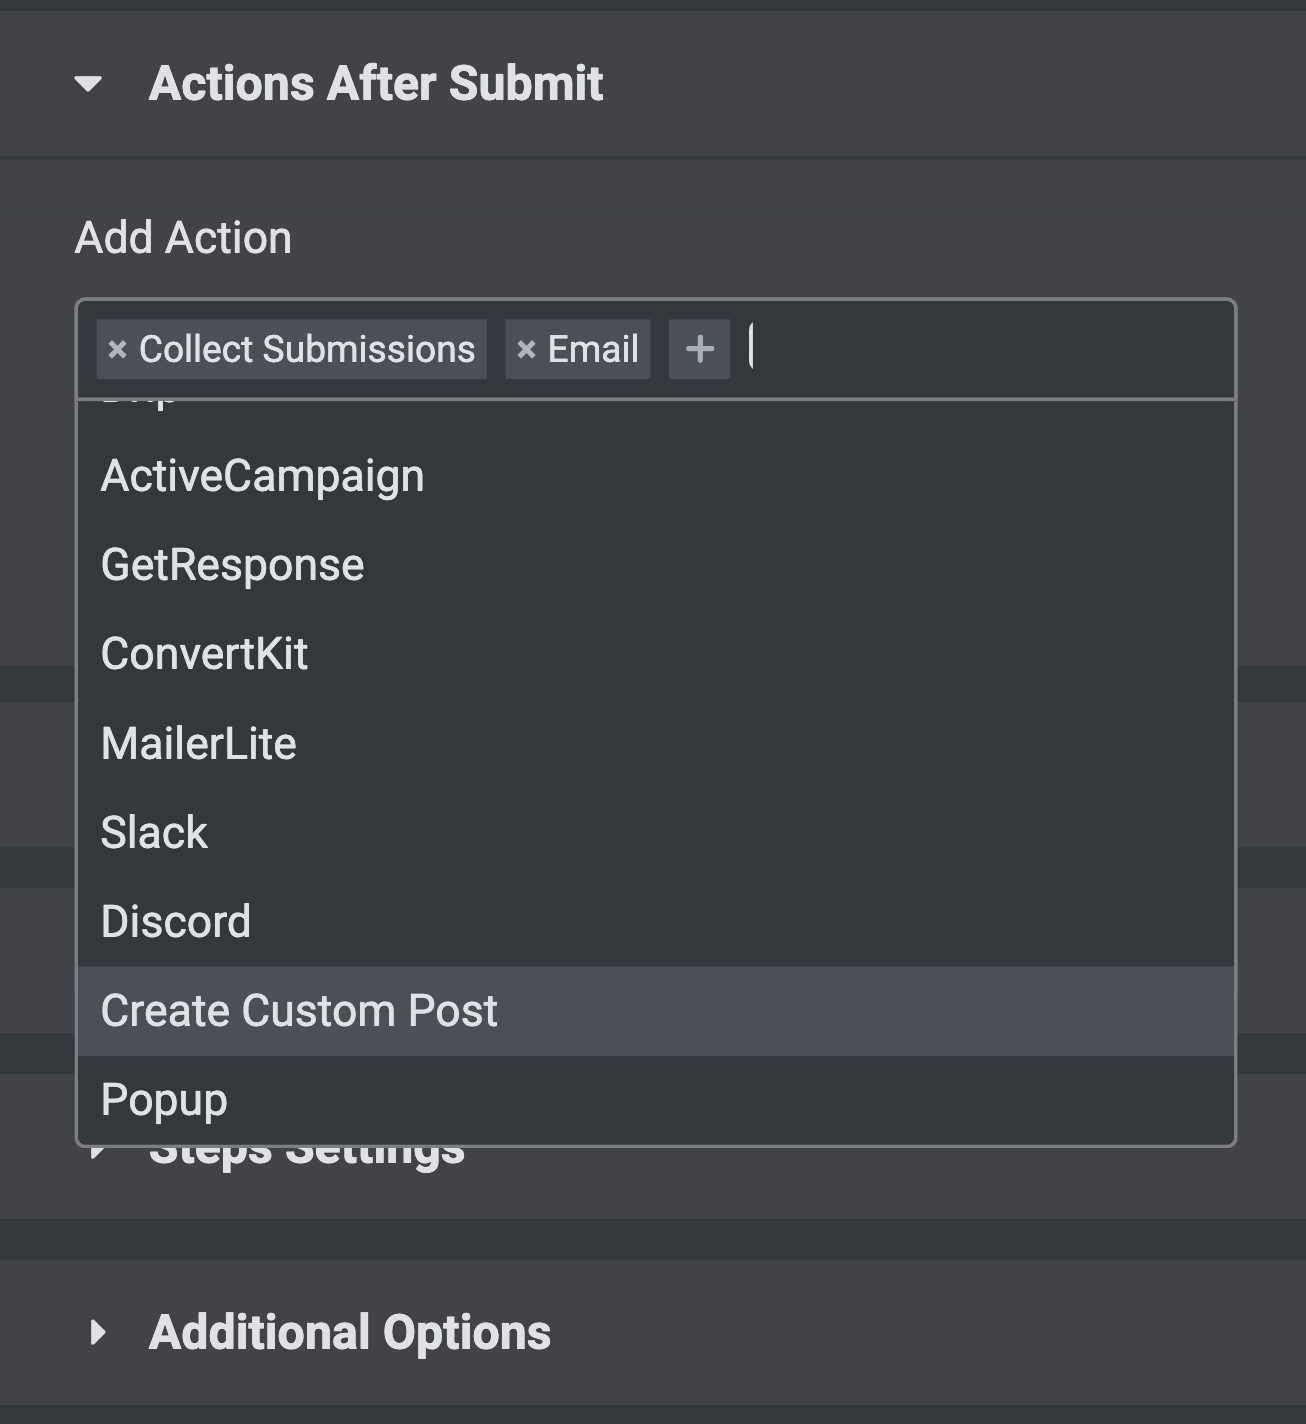The height and width of the screenshot is (1424, 1306).
Task: Select the highlighted Create Custom Post option
Action: coord(299,1011)
